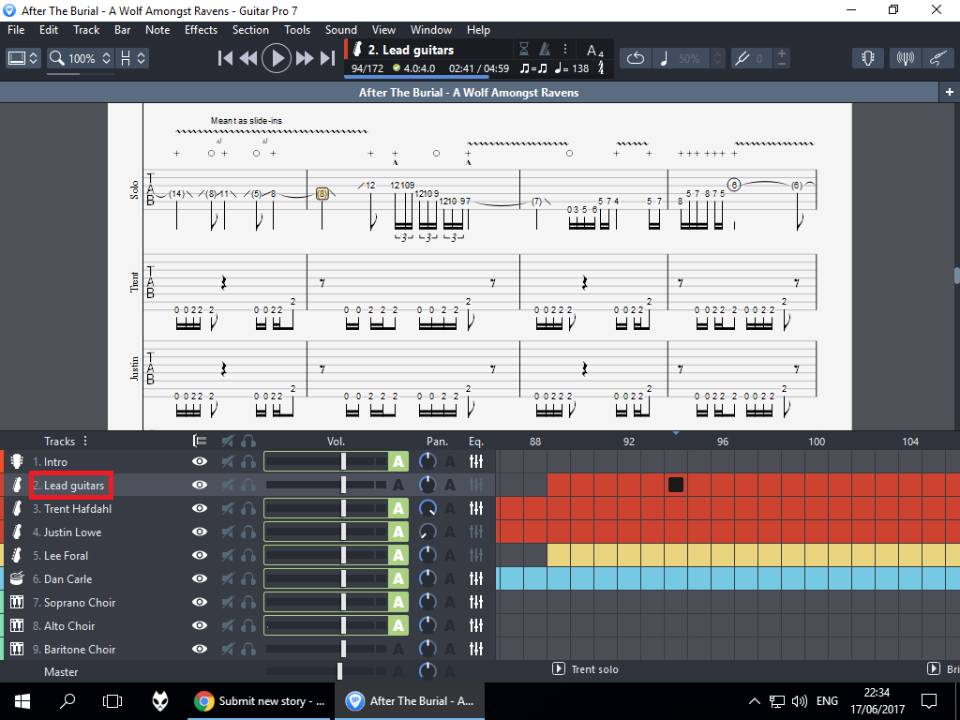Open the Alto Choir equalizer icon

(476, 626)
